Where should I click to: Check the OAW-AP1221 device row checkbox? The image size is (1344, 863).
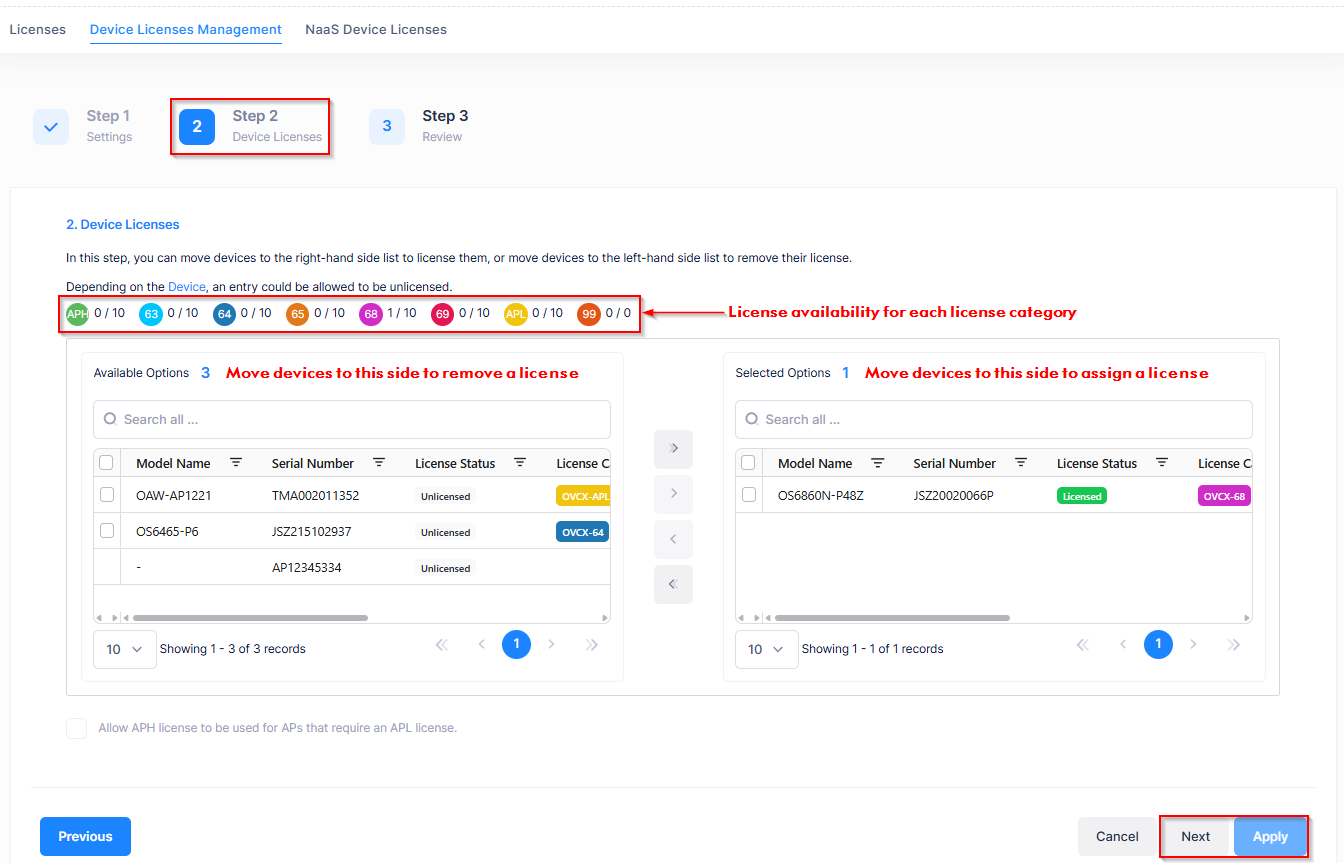(107, 495)
